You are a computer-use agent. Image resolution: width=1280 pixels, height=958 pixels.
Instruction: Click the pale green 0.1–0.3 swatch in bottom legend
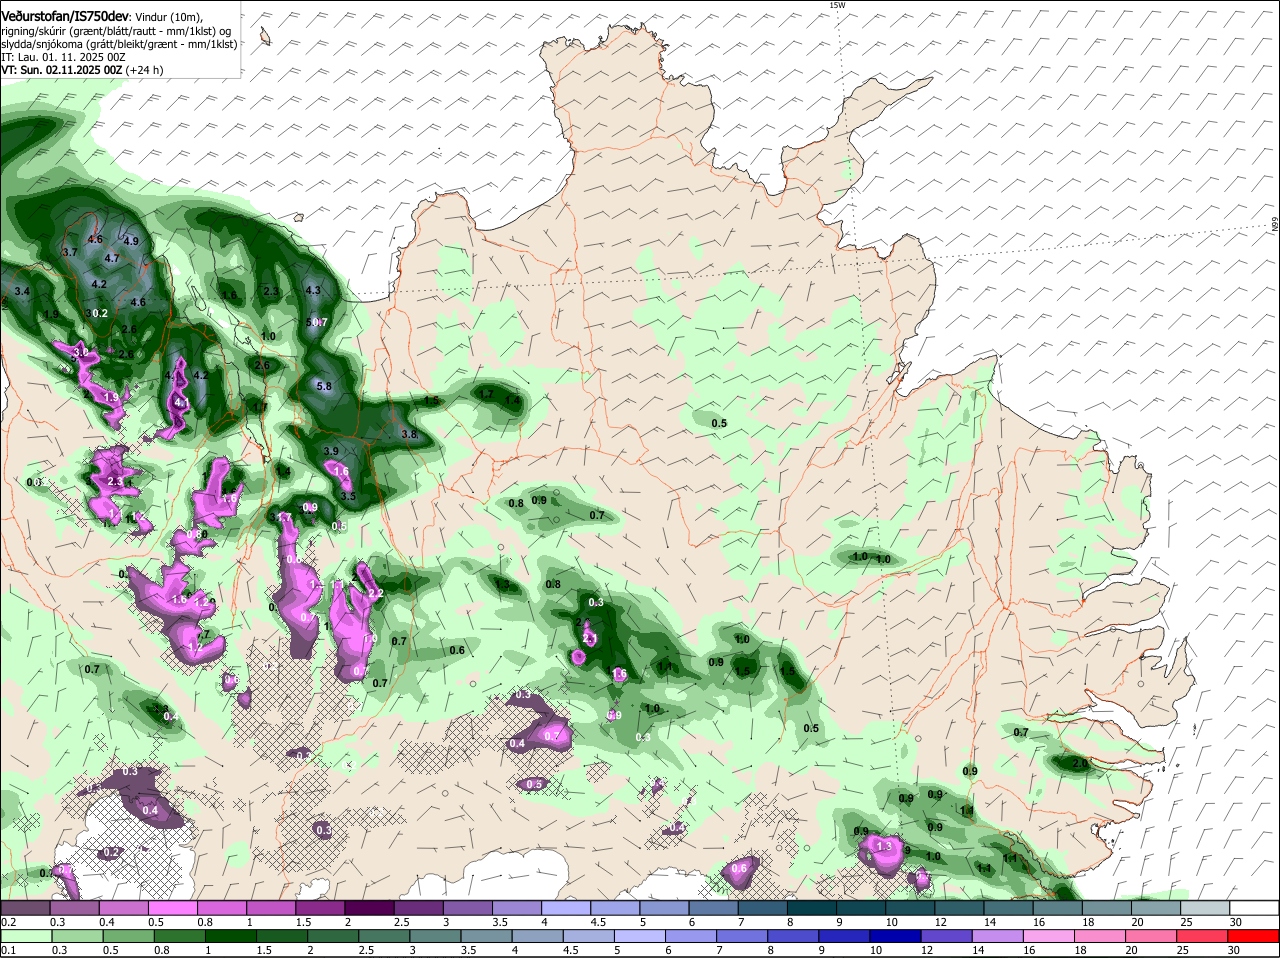[25, 936]
